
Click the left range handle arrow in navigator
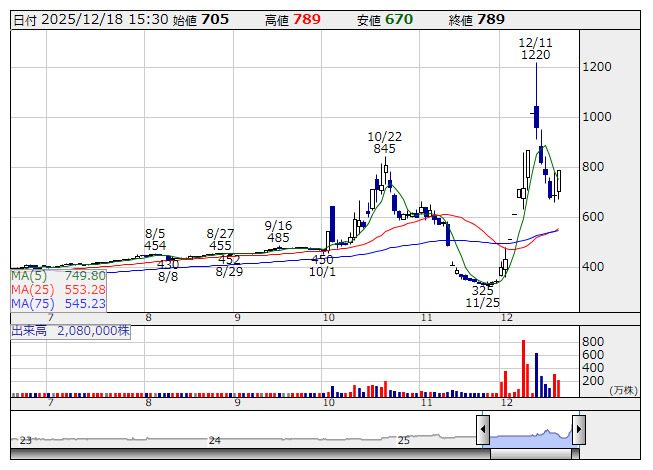tap(483, 430)
